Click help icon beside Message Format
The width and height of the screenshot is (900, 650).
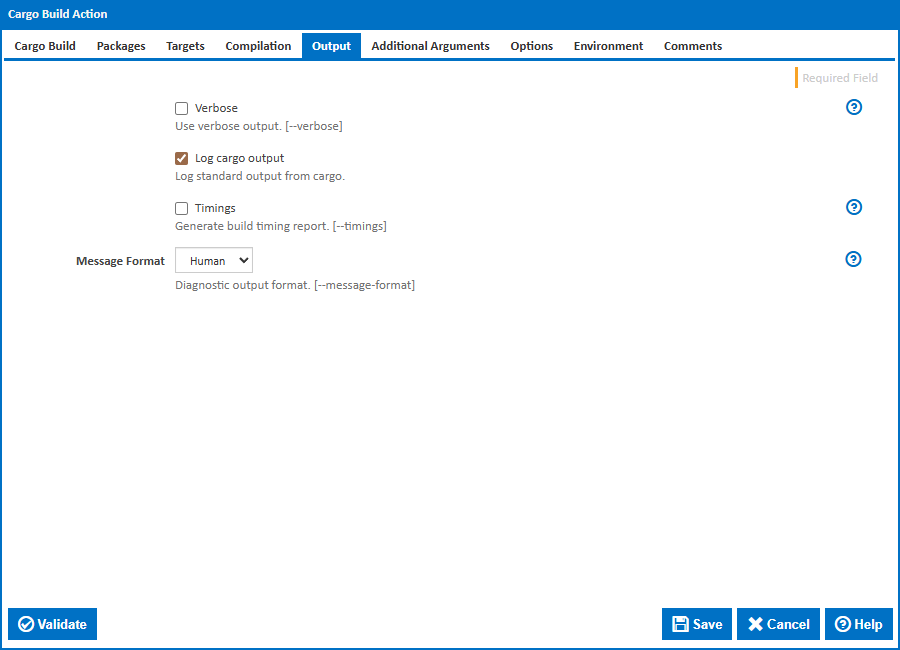(854, 259)
